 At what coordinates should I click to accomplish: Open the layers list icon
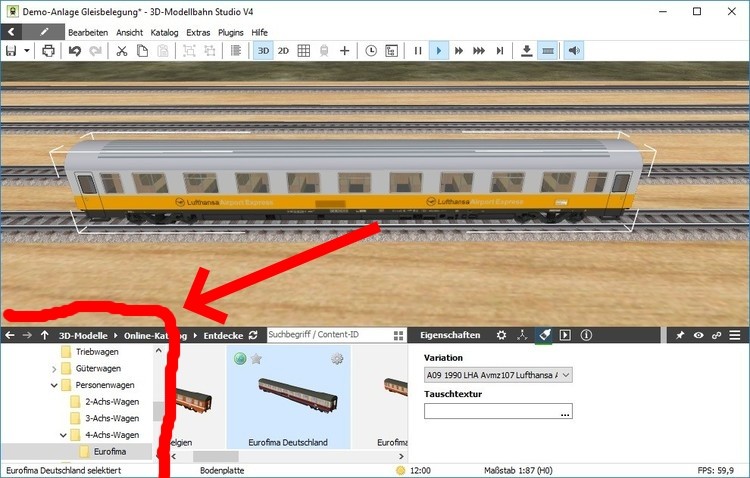[236, 51]
